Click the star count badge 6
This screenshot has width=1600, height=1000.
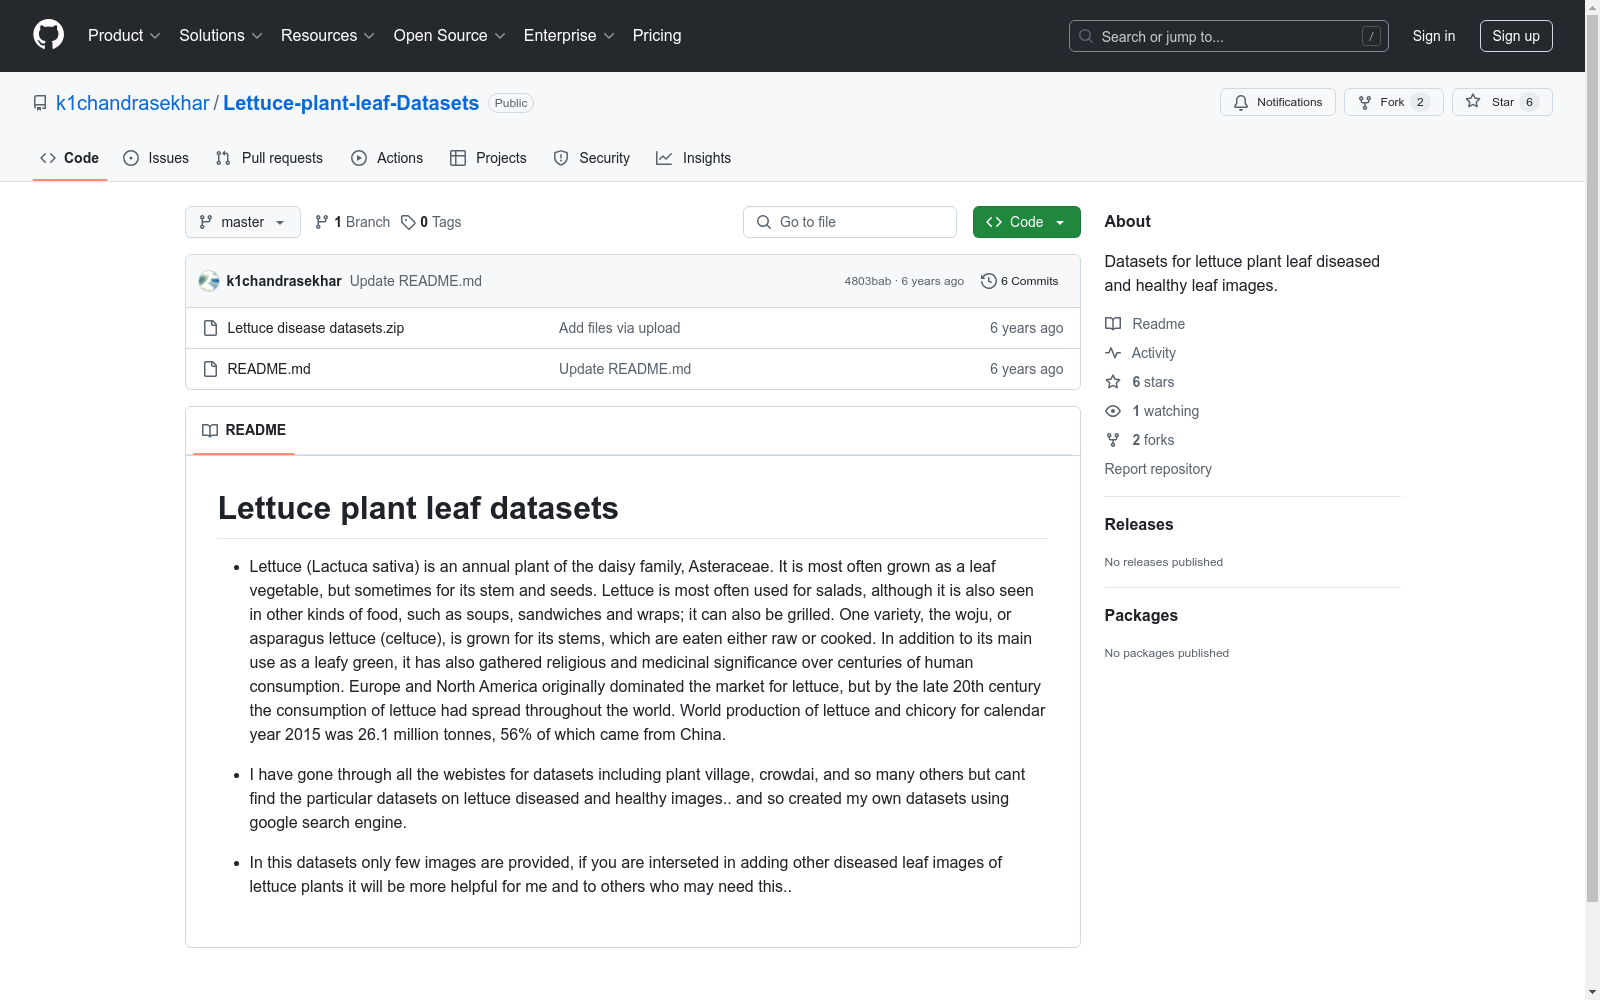click(1529, 102)
